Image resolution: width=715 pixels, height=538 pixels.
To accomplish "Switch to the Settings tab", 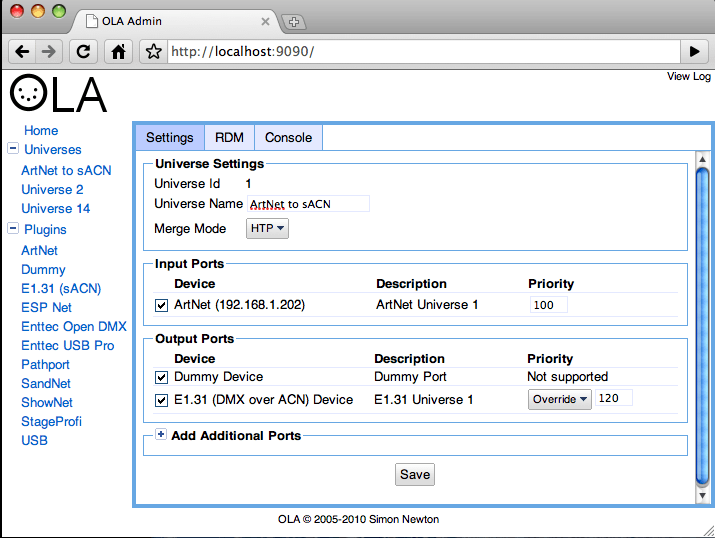I will click(170, 137).
